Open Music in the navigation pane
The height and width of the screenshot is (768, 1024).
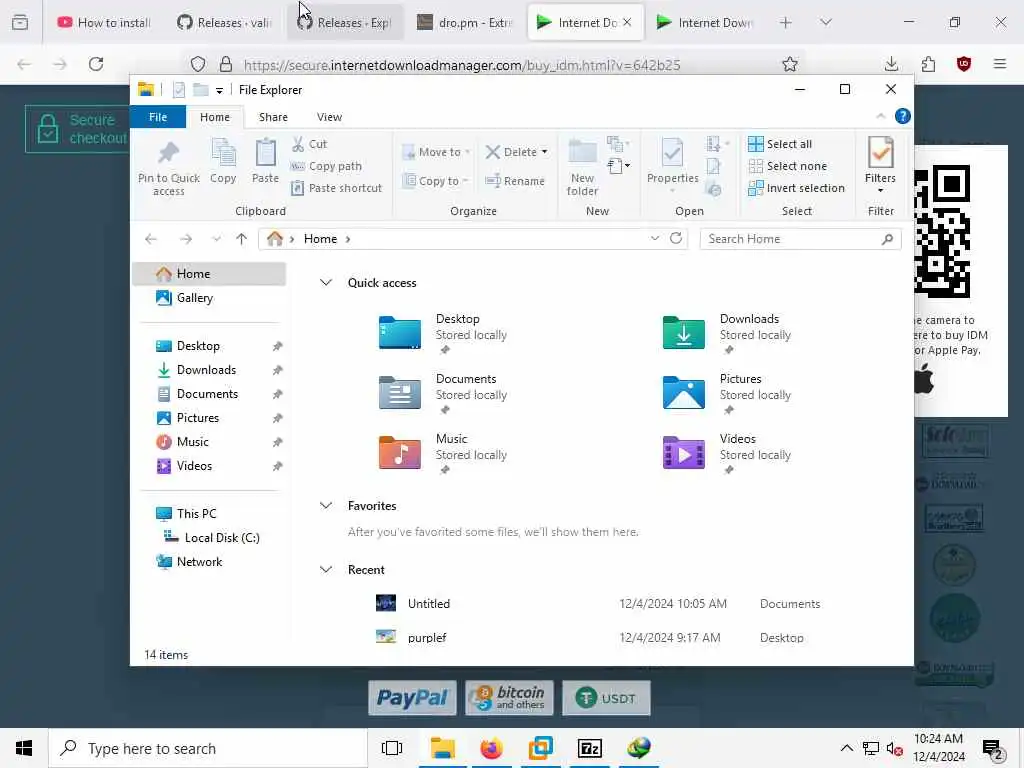click(193, 442)
